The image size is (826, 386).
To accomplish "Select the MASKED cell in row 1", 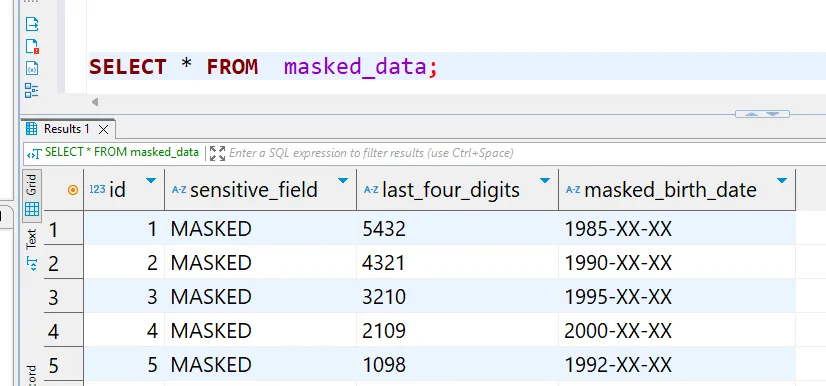I will (261, 228).
